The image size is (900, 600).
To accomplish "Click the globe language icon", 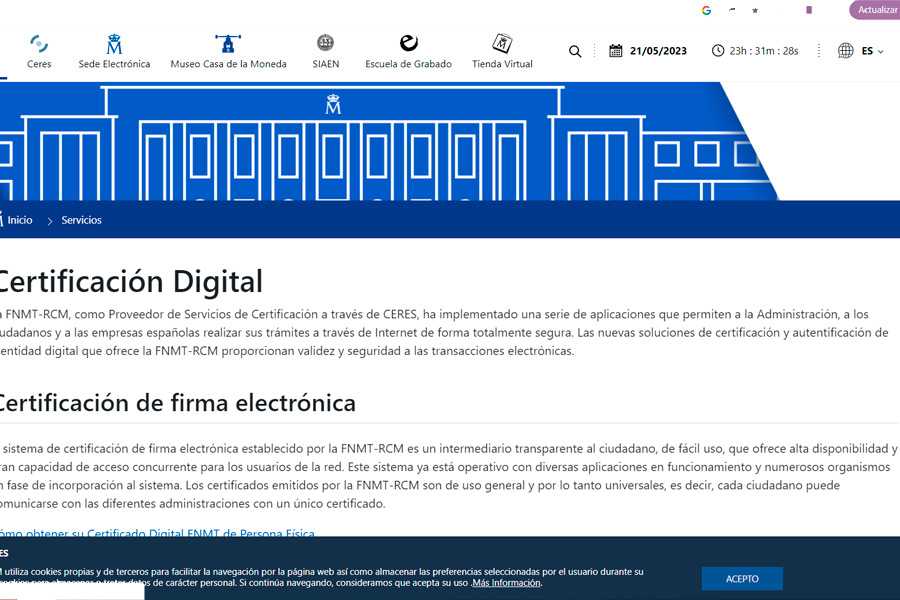I will [846, 51].
